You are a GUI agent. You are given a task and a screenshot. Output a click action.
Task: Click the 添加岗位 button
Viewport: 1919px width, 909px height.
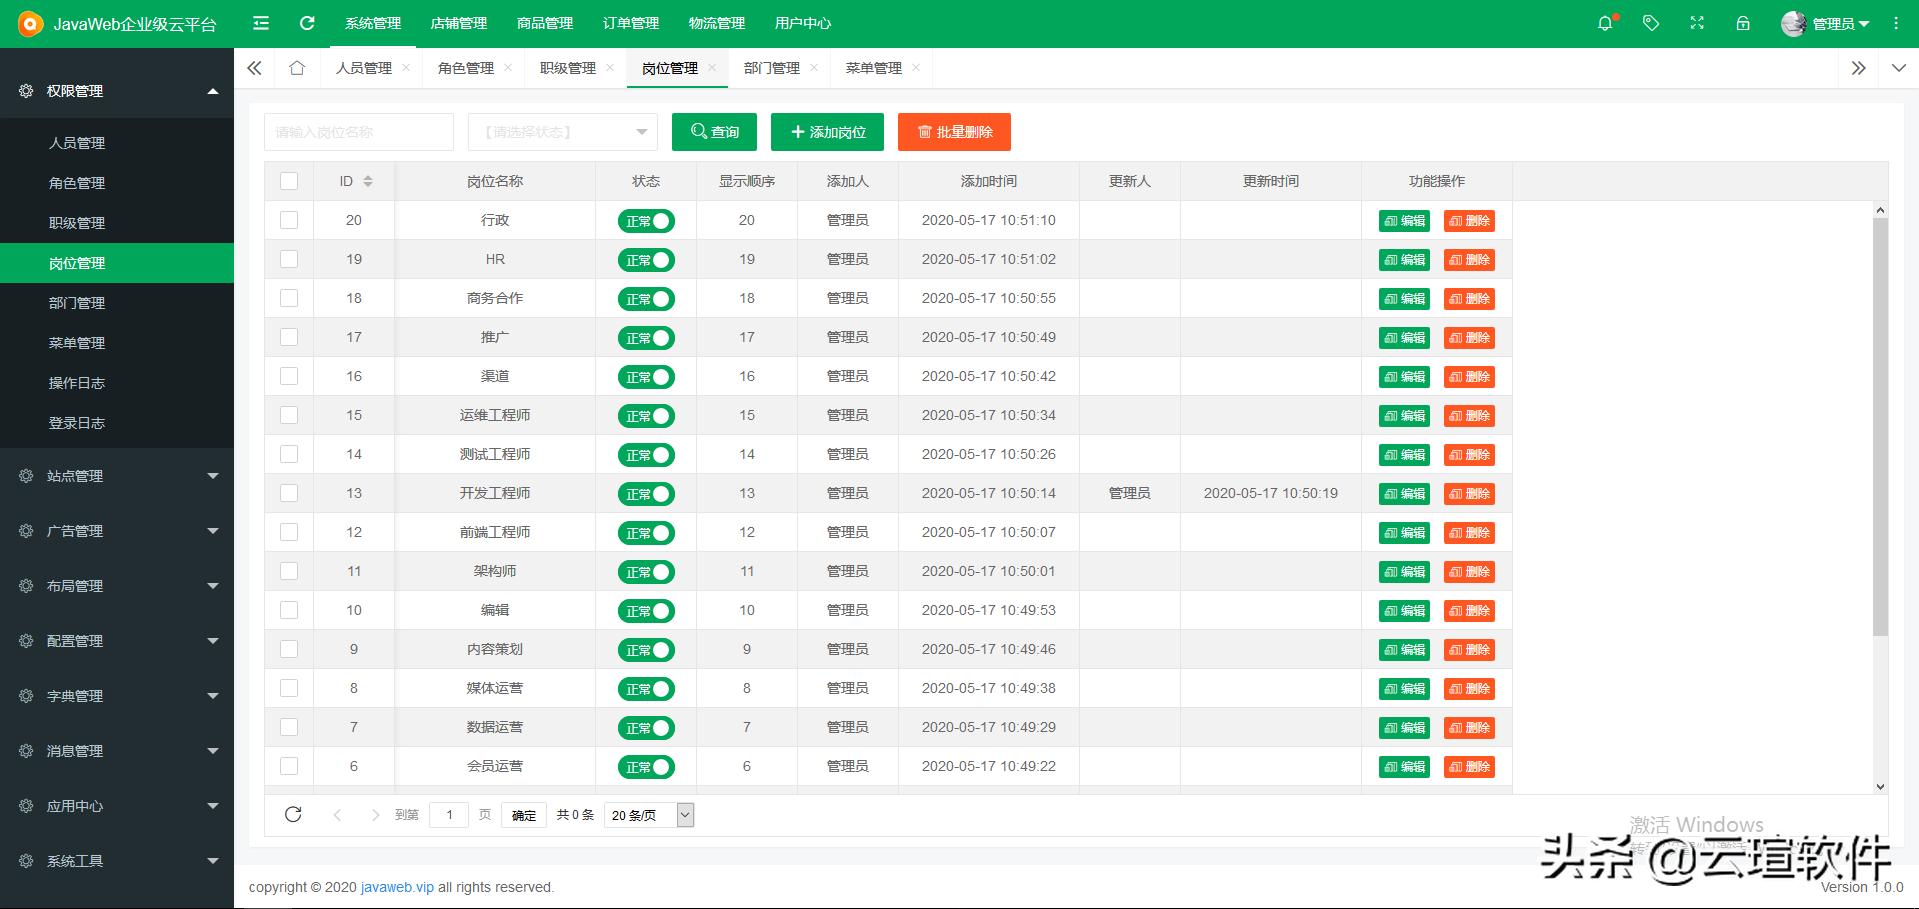point(827,131)
